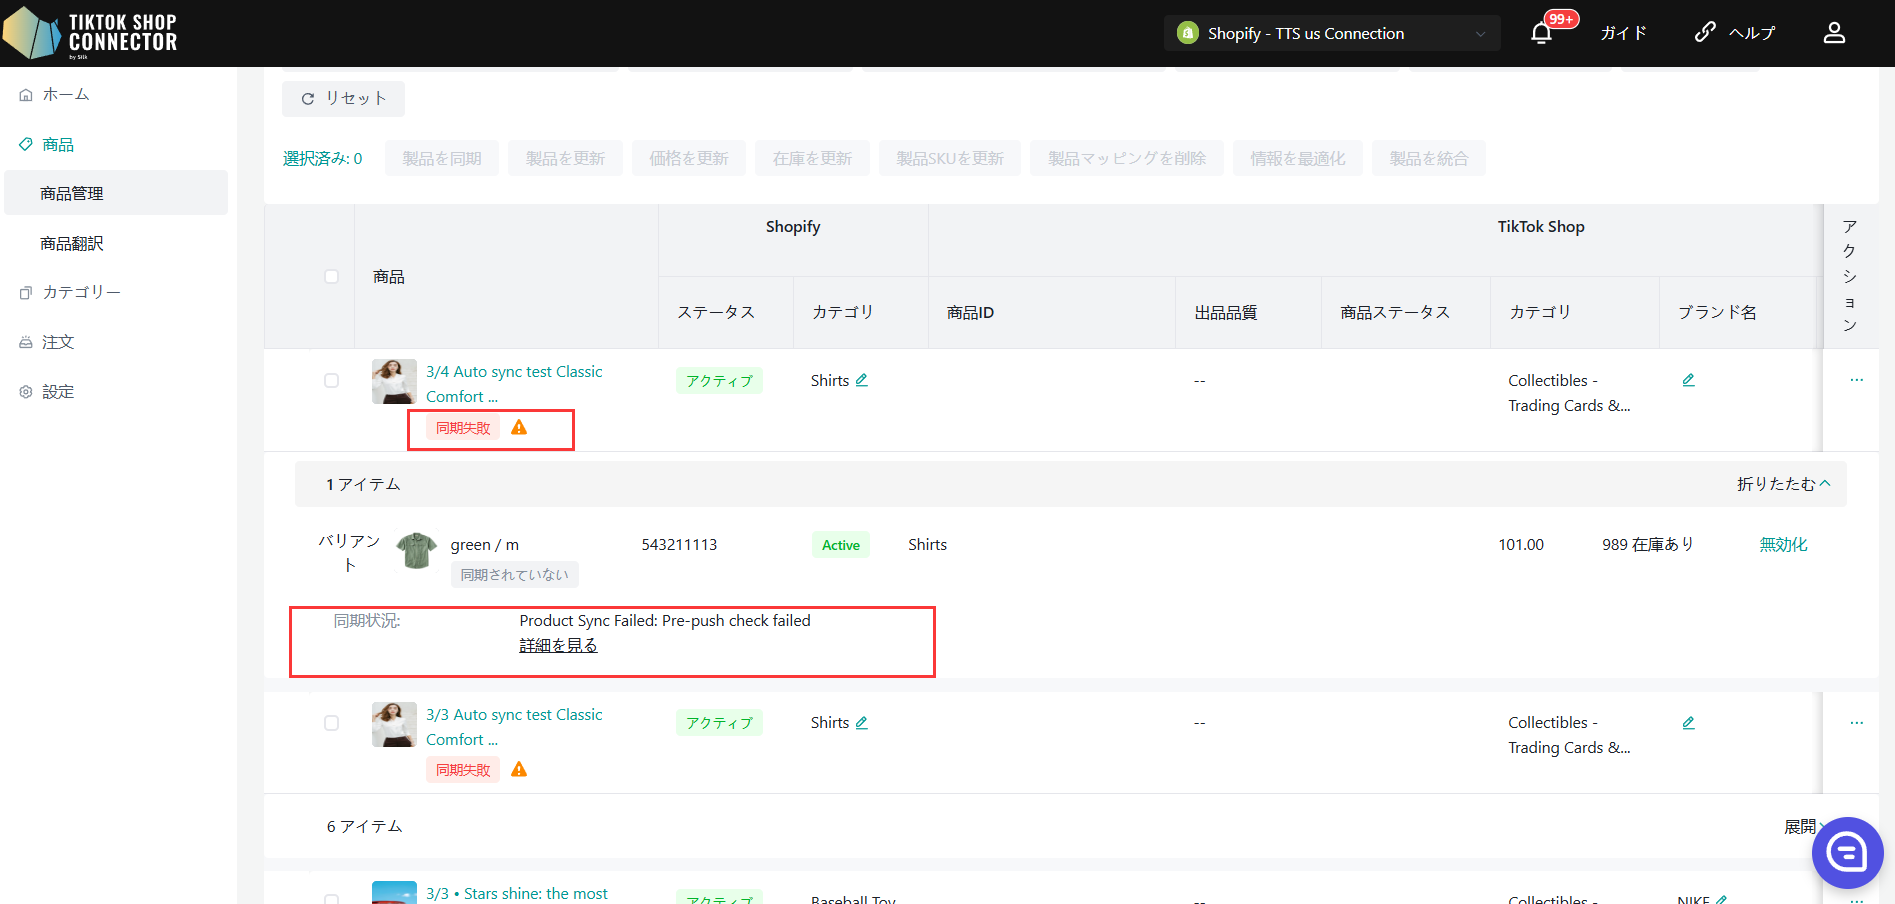Edit brand name for 3/3 Auto sync product
The width and height of the screenshot is (1895, 904).
tap(1688, 722)
